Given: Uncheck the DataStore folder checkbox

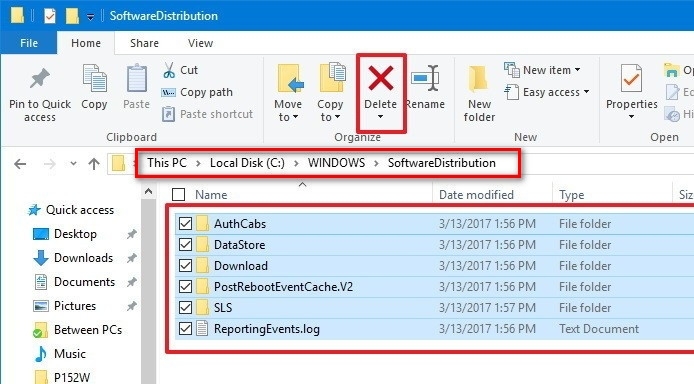Looking at the screenshot, I should coord(185,244).
